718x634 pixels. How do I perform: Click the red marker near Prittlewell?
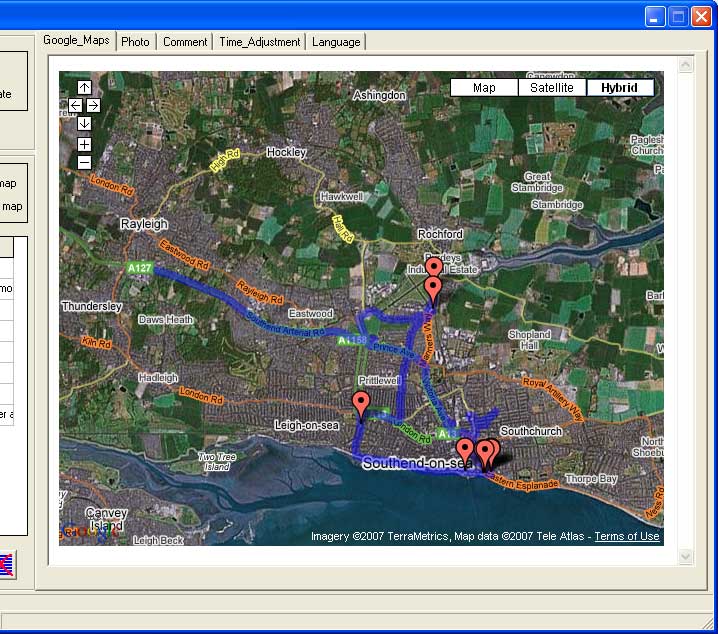coord(361,405)
